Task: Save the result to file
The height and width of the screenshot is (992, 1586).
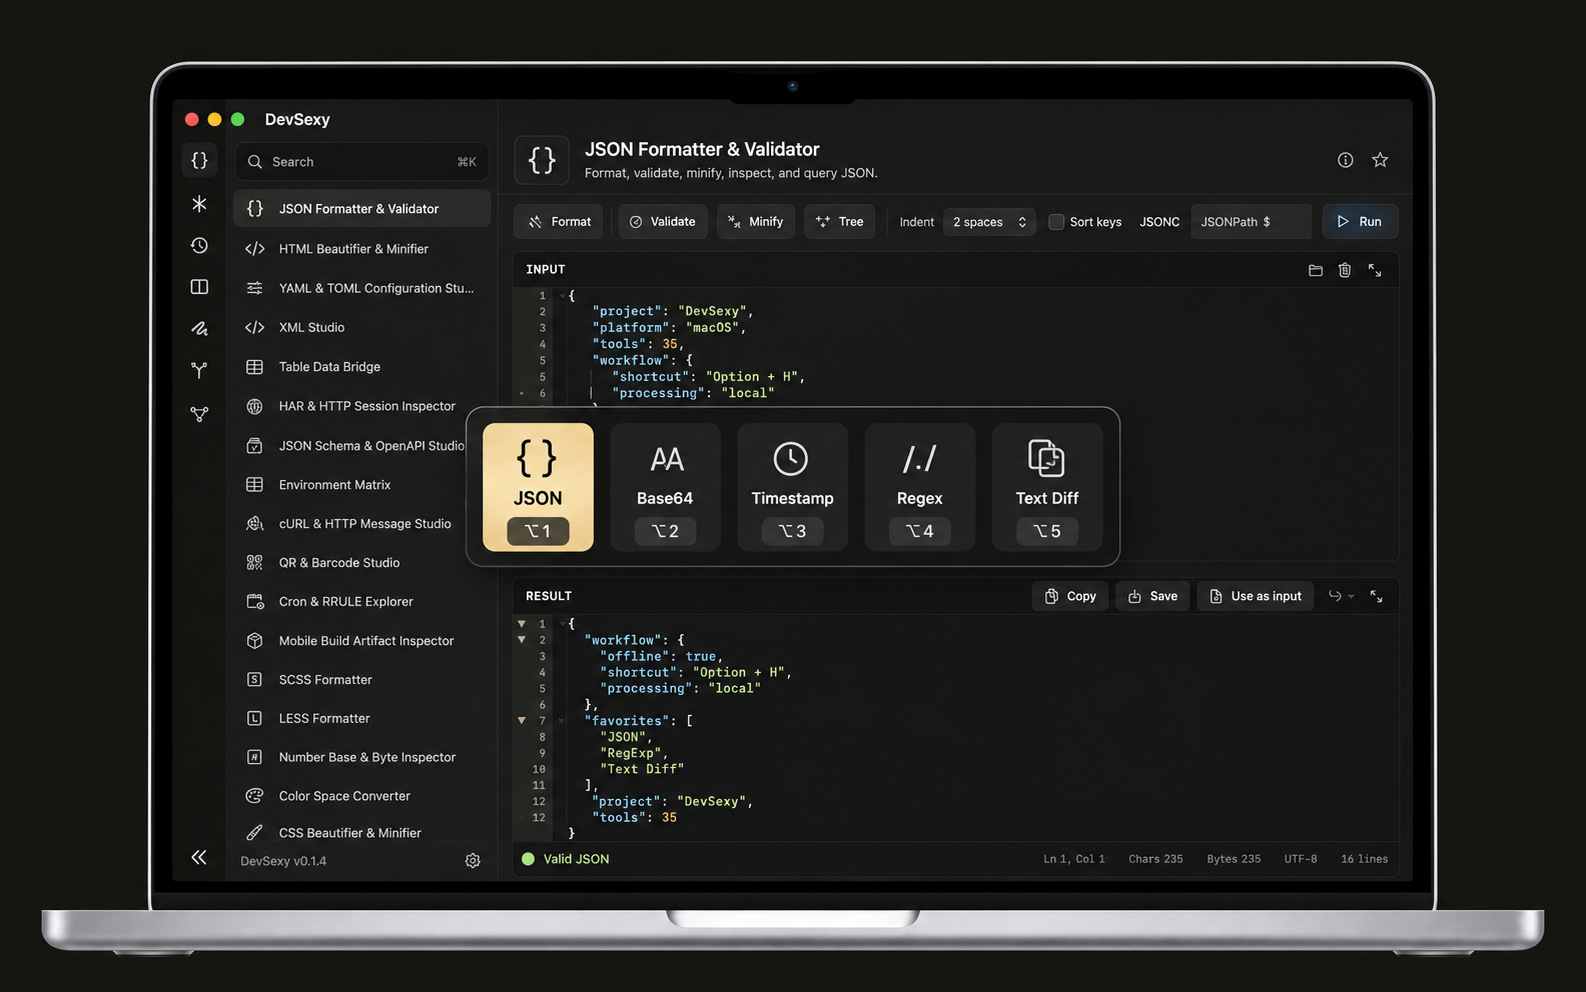Action: (1153, 596)
